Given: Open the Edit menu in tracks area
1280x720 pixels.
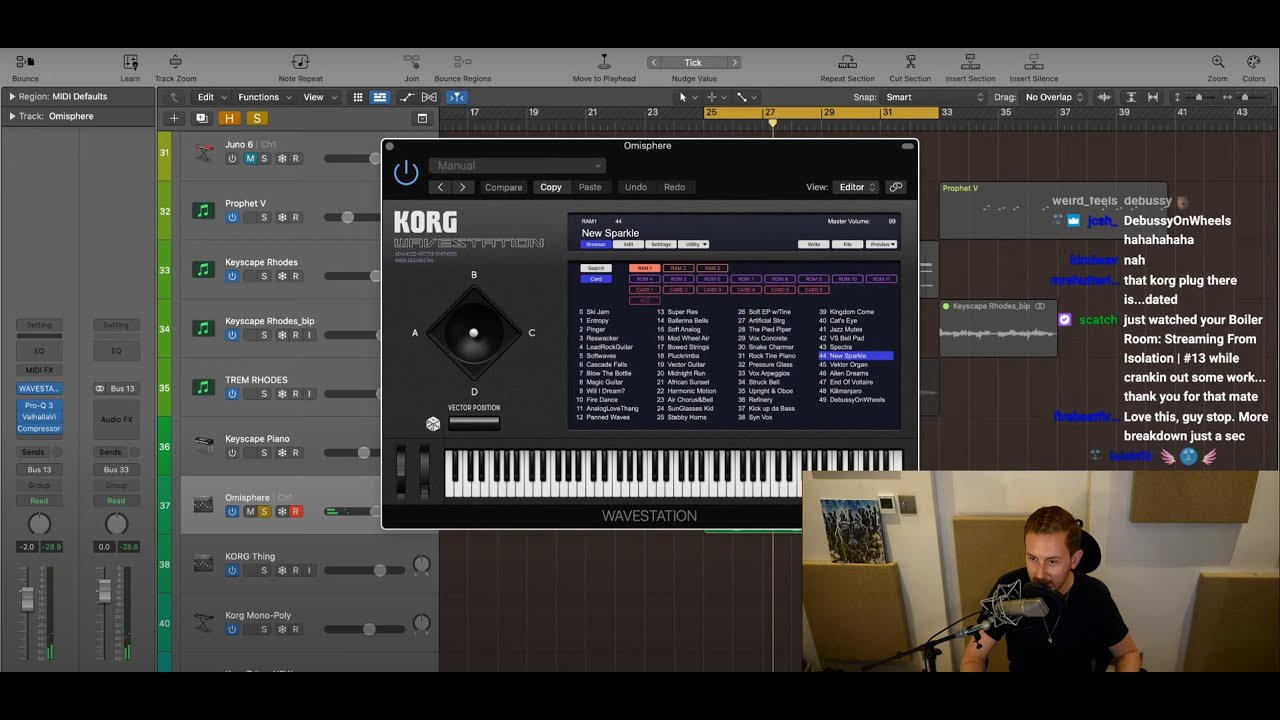Looking at the screenshot, I should (210, 97).
